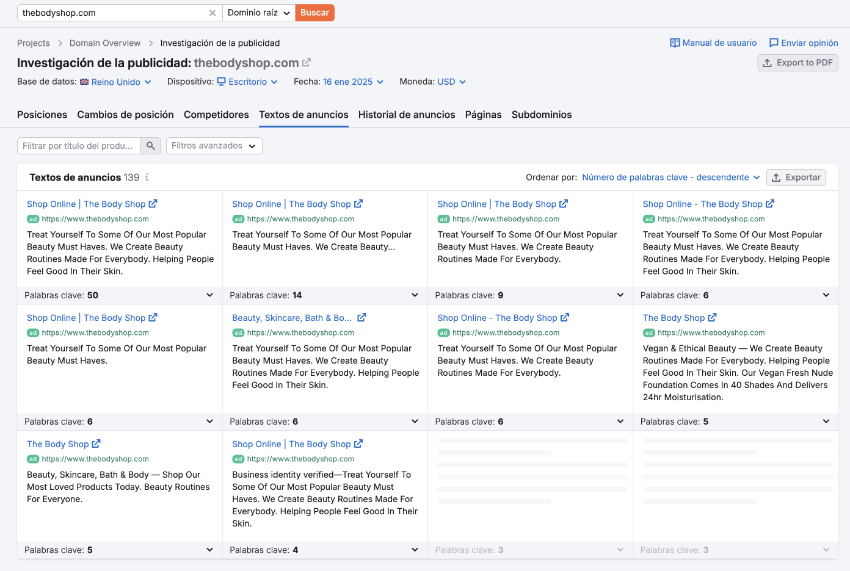The height and width of the screenshot is (571, 850).
Task: Open external link icon of ad with 9 keywords
Action: pos(564,204)
